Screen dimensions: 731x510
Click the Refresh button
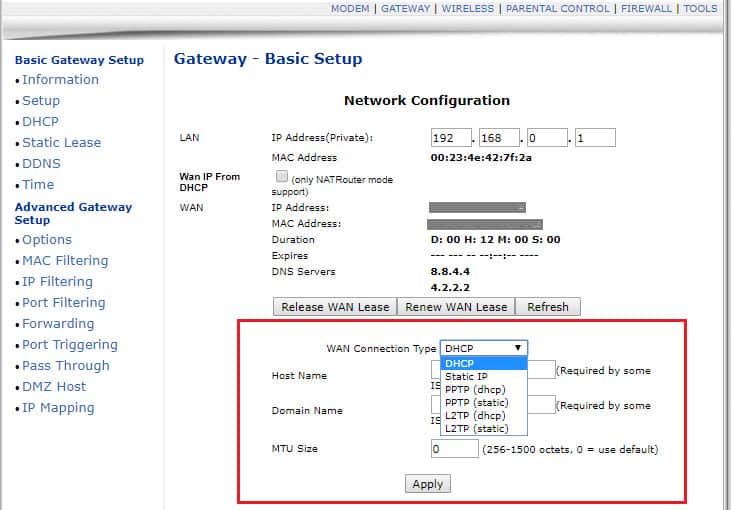coord(548,307)
